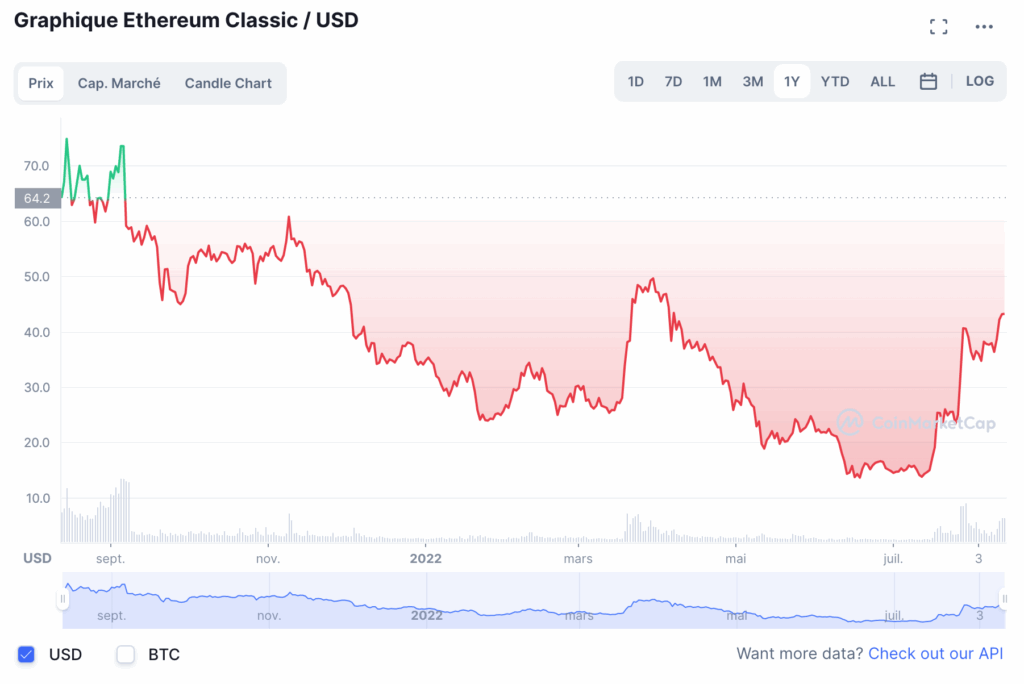Choose the 1M time range
The height and width of the screenshot is (684, 1024).
click(712, 82)
